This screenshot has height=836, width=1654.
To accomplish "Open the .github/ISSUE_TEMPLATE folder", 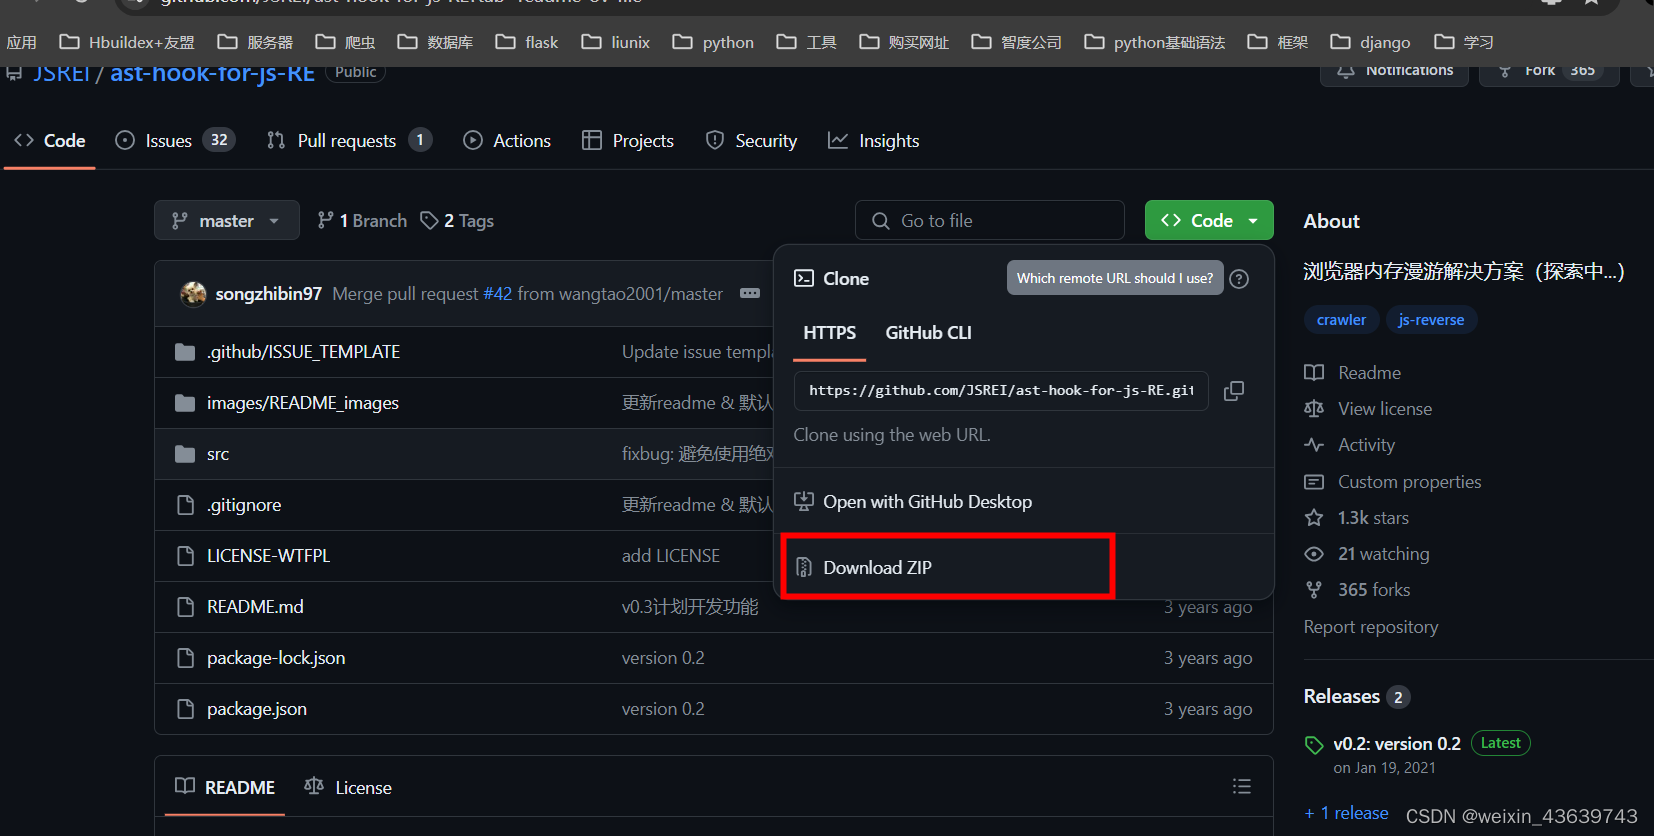I will pos(303,352).
